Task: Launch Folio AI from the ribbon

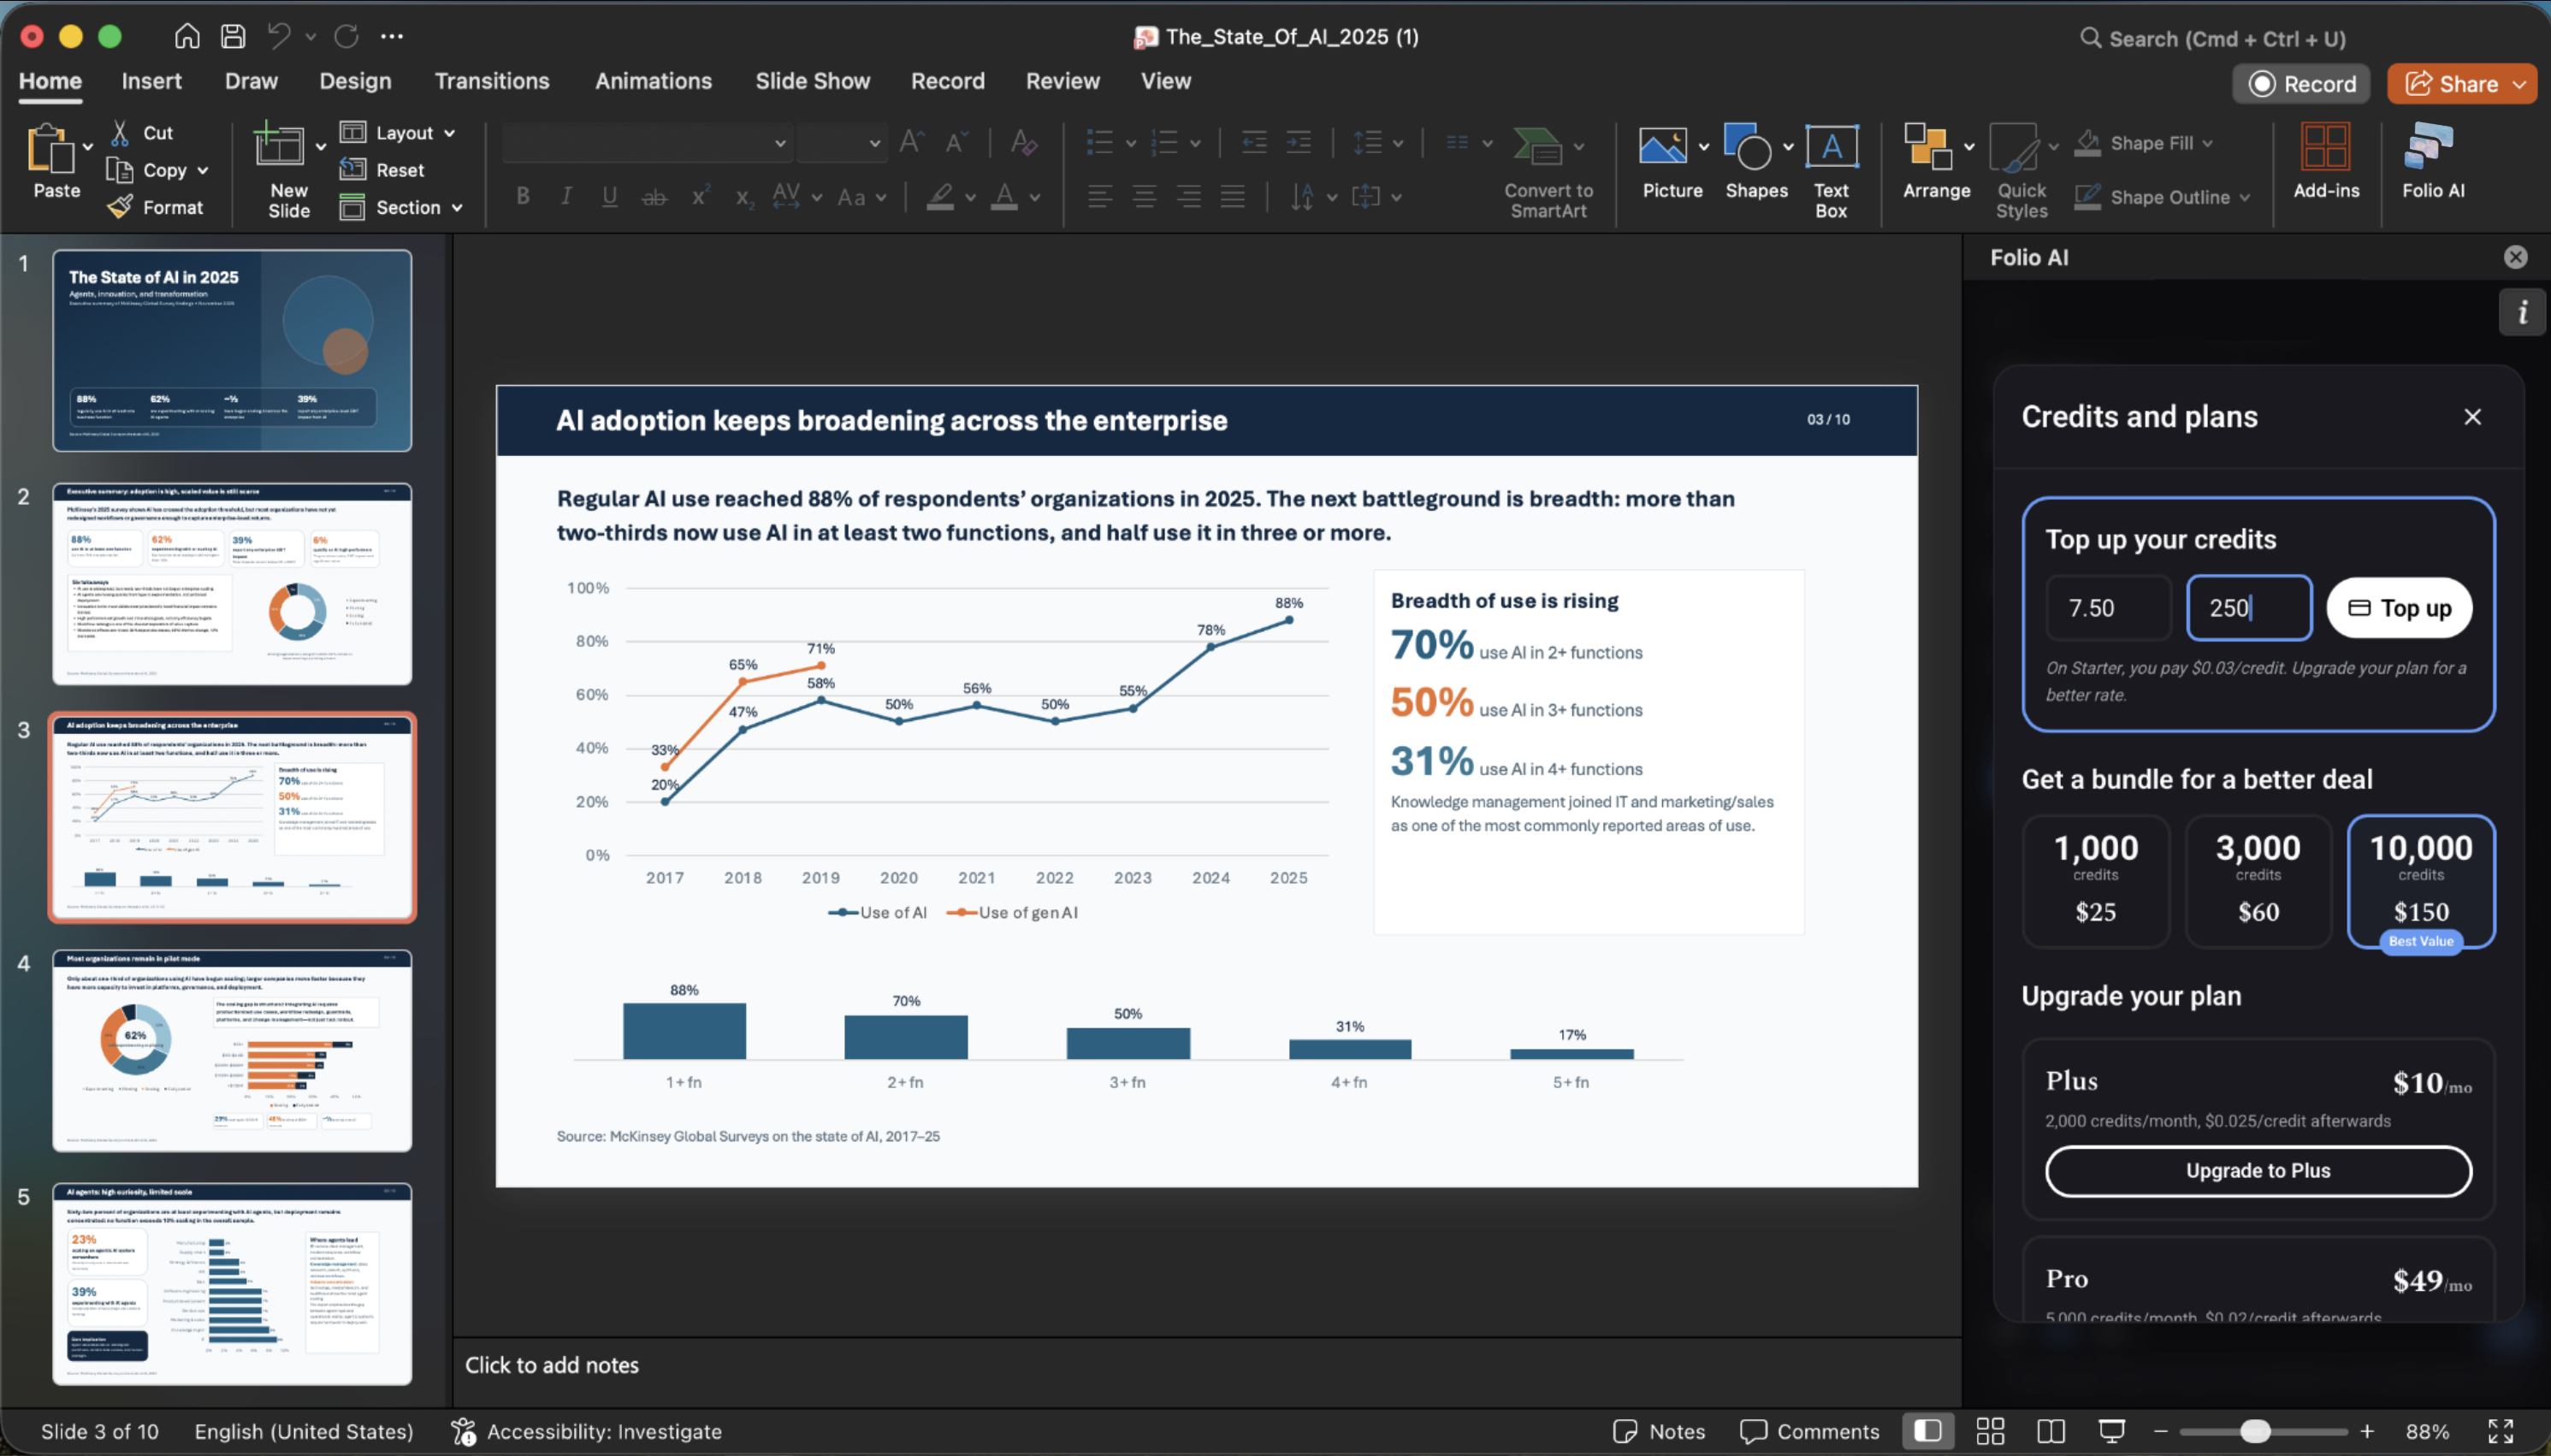Action: tap(2433, 161)
